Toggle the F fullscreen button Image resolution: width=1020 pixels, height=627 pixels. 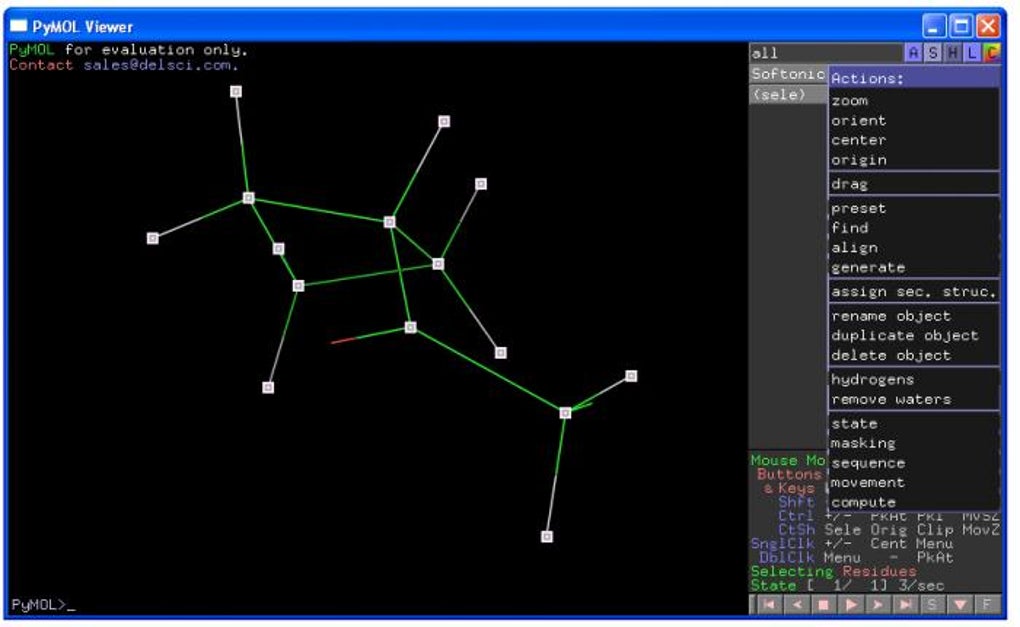coord(987,605)
